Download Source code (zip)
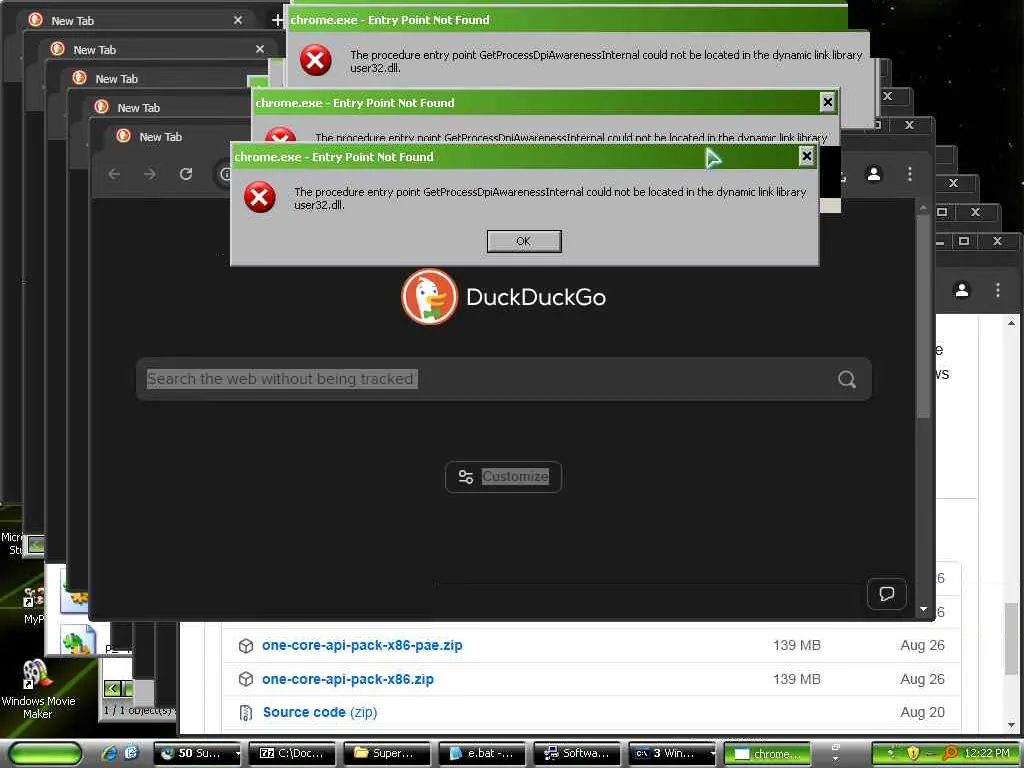The image size is (1024, 768). click(x=320, y=712)
